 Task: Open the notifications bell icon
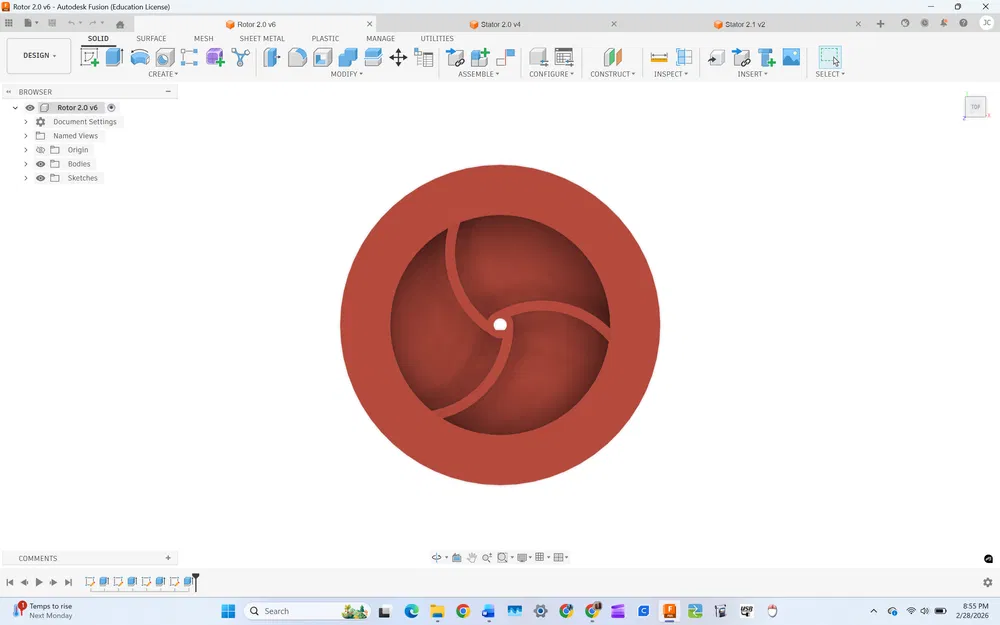click(943, 23)
